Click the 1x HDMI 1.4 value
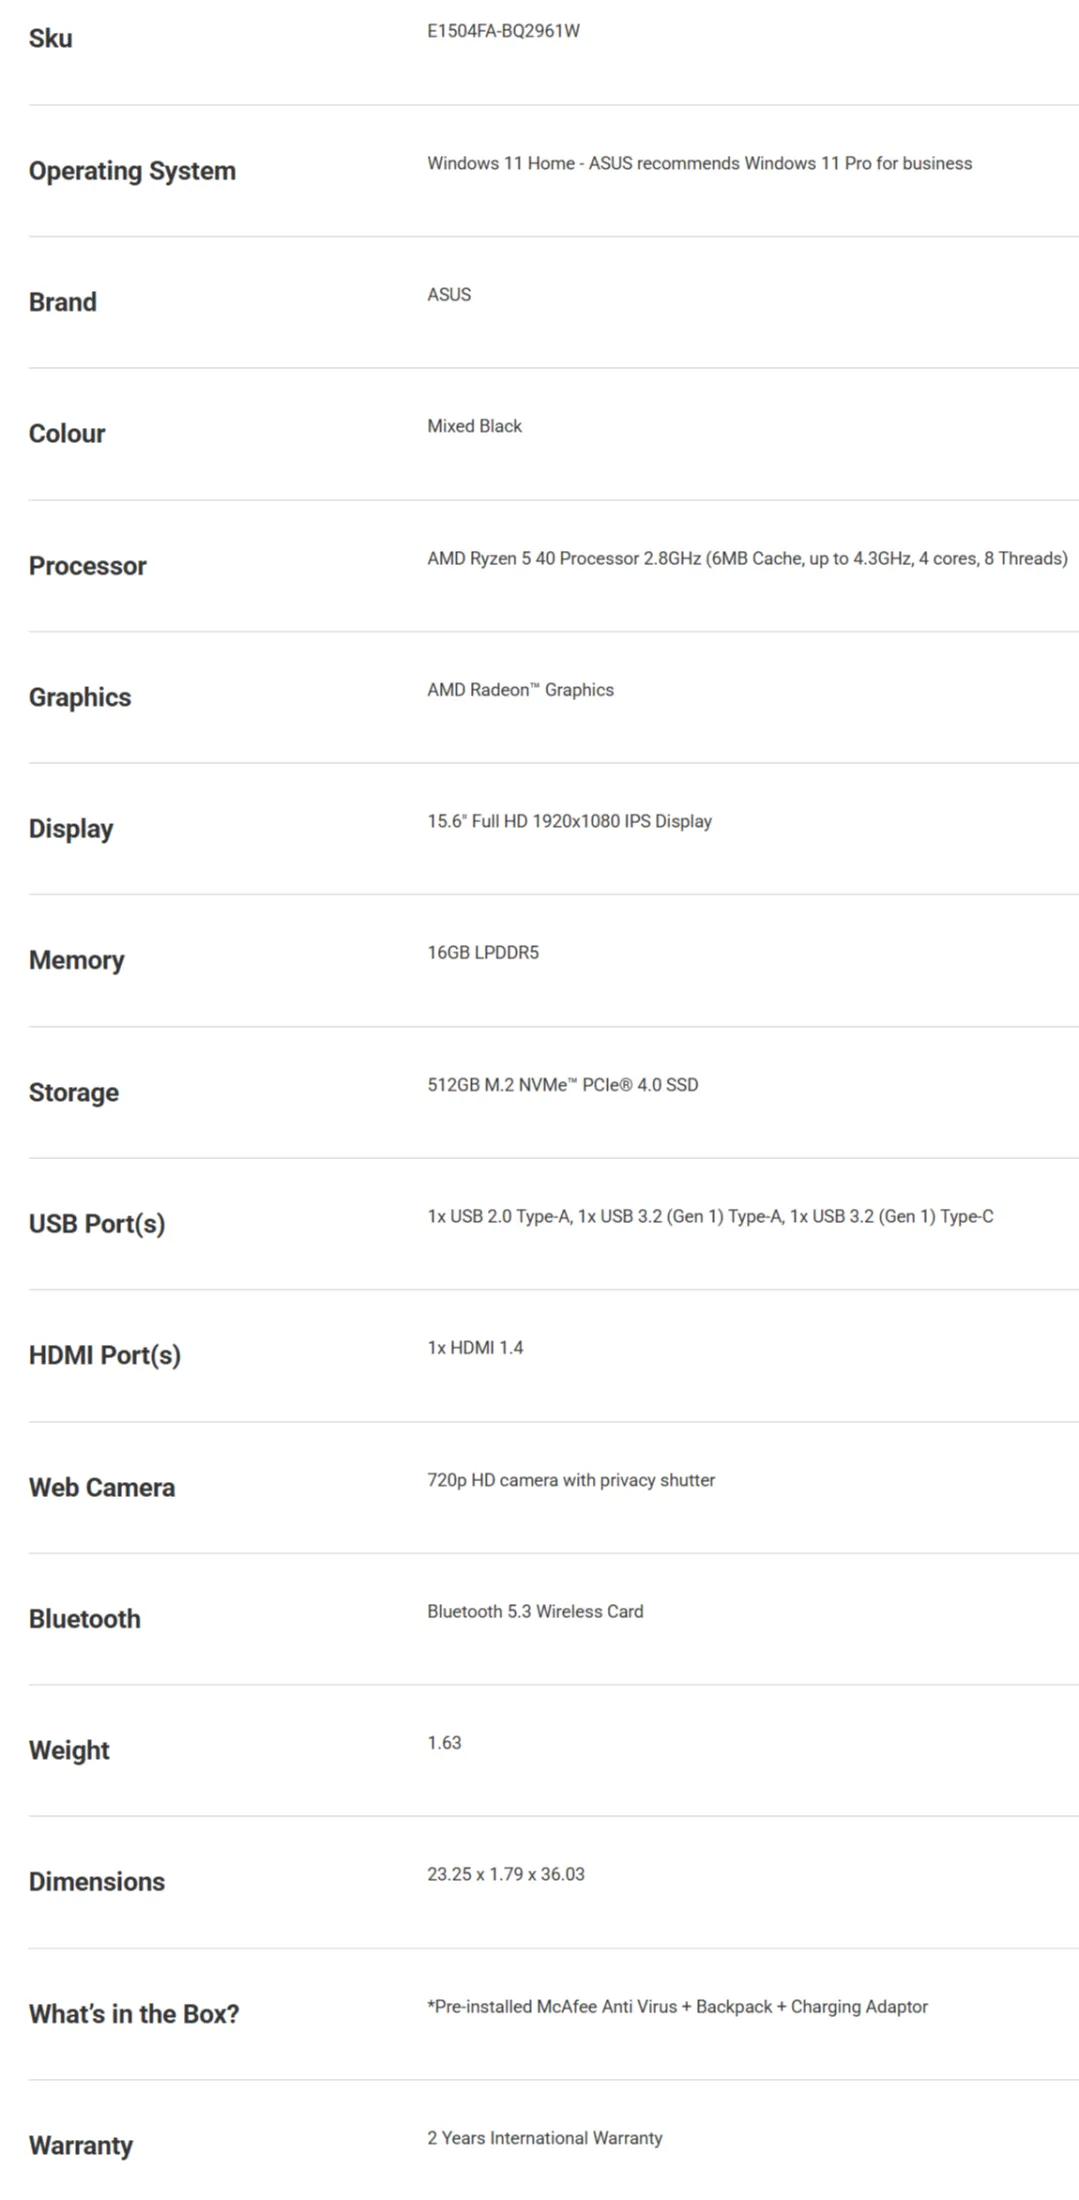The width and height of the screenshot is (1079, 2200). [475, 1348]
